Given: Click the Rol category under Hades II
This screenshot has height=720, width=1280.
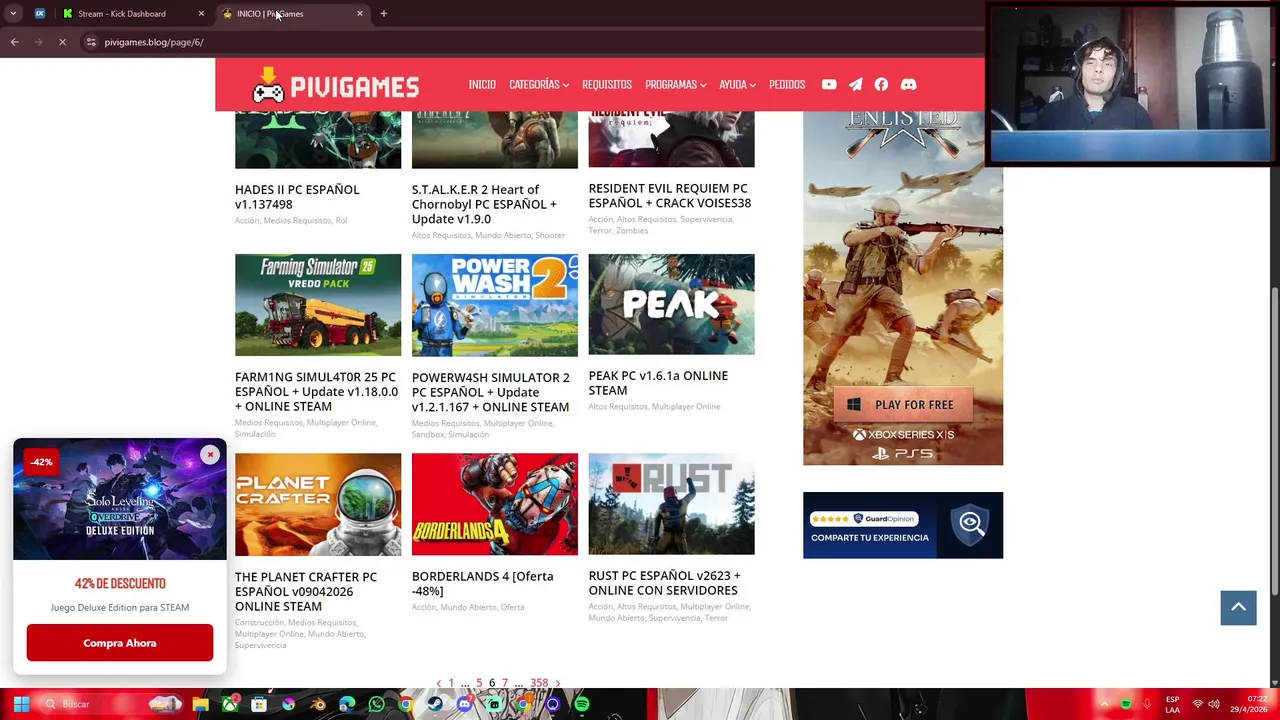Looking at the screenshot, I should coord(341,221).
